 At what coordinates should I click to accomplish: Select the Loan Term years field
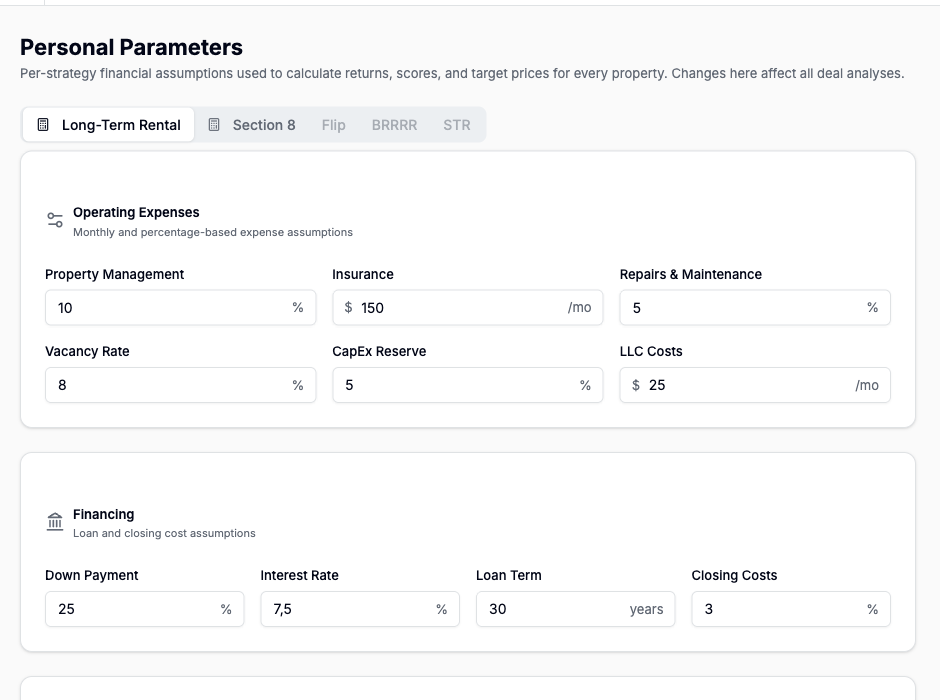pos(575,609)
